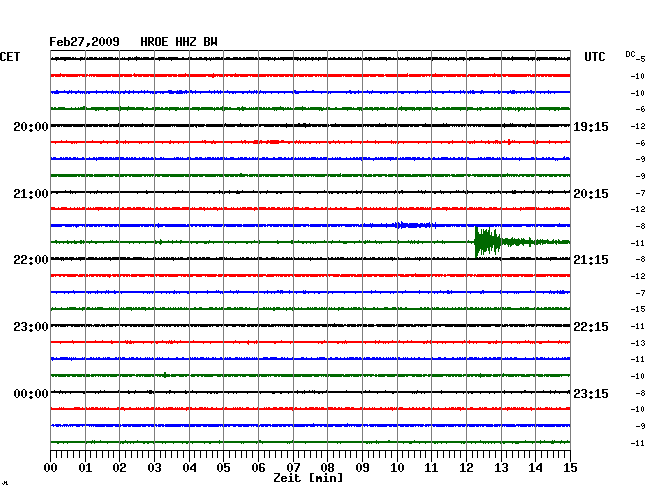Click the UTC timezone header

pos(594,57)
